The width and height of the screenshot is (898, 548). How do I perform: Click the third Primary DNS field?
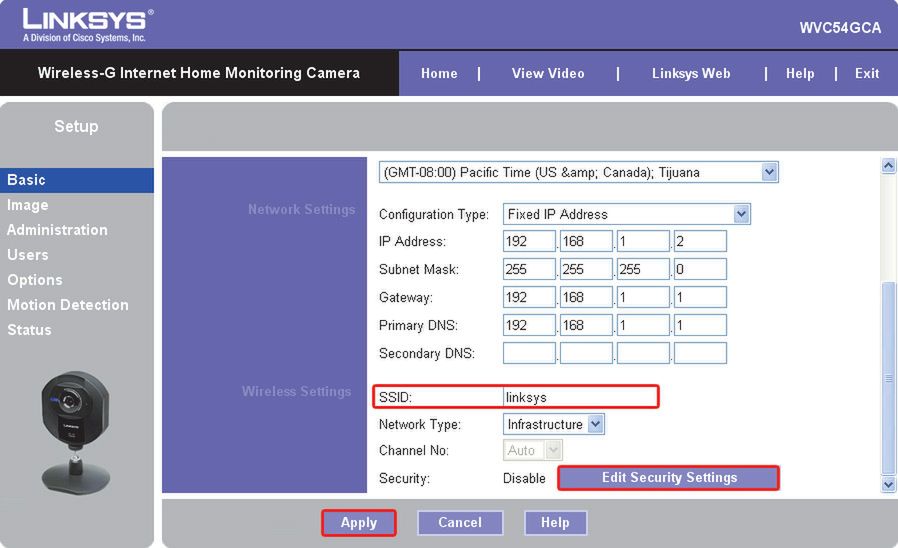643,325
